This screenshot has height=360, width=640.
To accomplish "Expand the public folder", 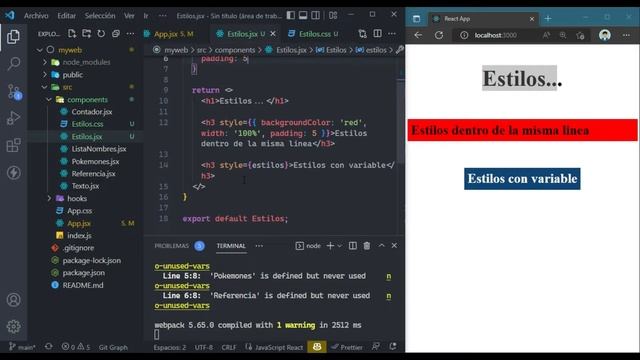I will pos(45,75).
